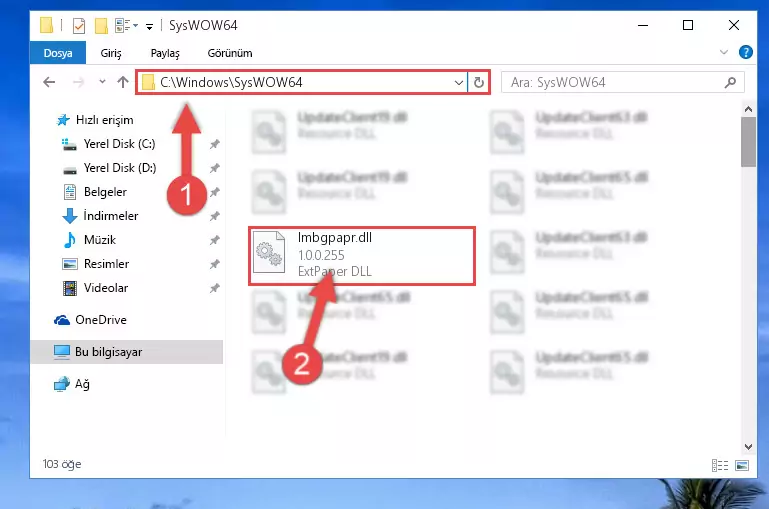
Task: Minimize the SysWOW64 window
Action: (x=642, y=25)
